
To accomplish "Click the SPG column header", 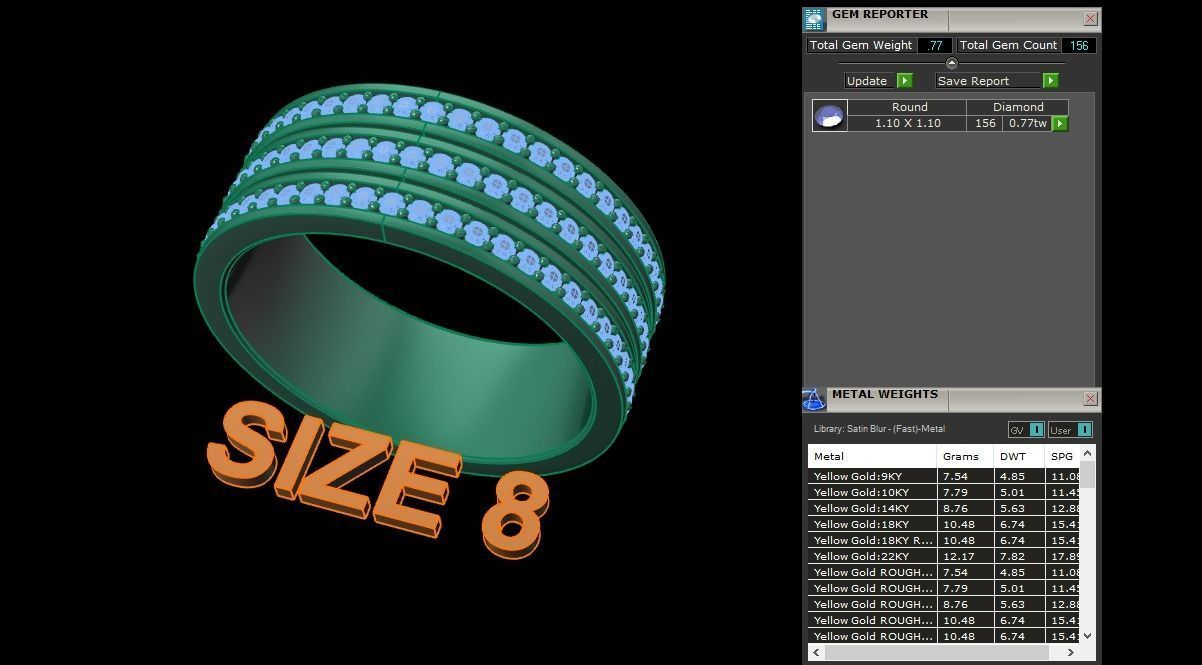I will (1062, 457).
